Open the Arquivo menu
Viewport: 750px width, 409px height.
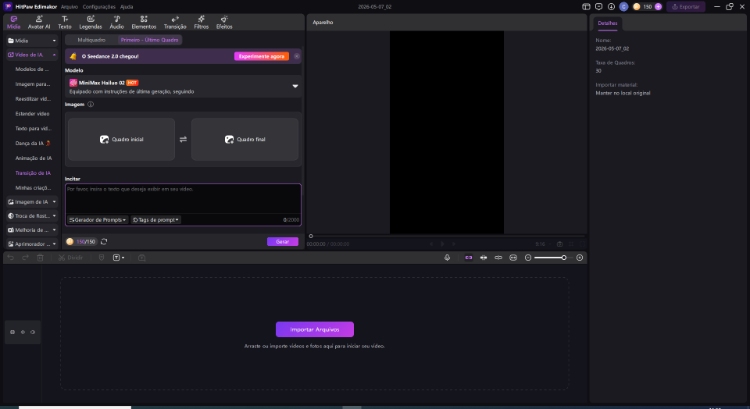tap(69, 7)
